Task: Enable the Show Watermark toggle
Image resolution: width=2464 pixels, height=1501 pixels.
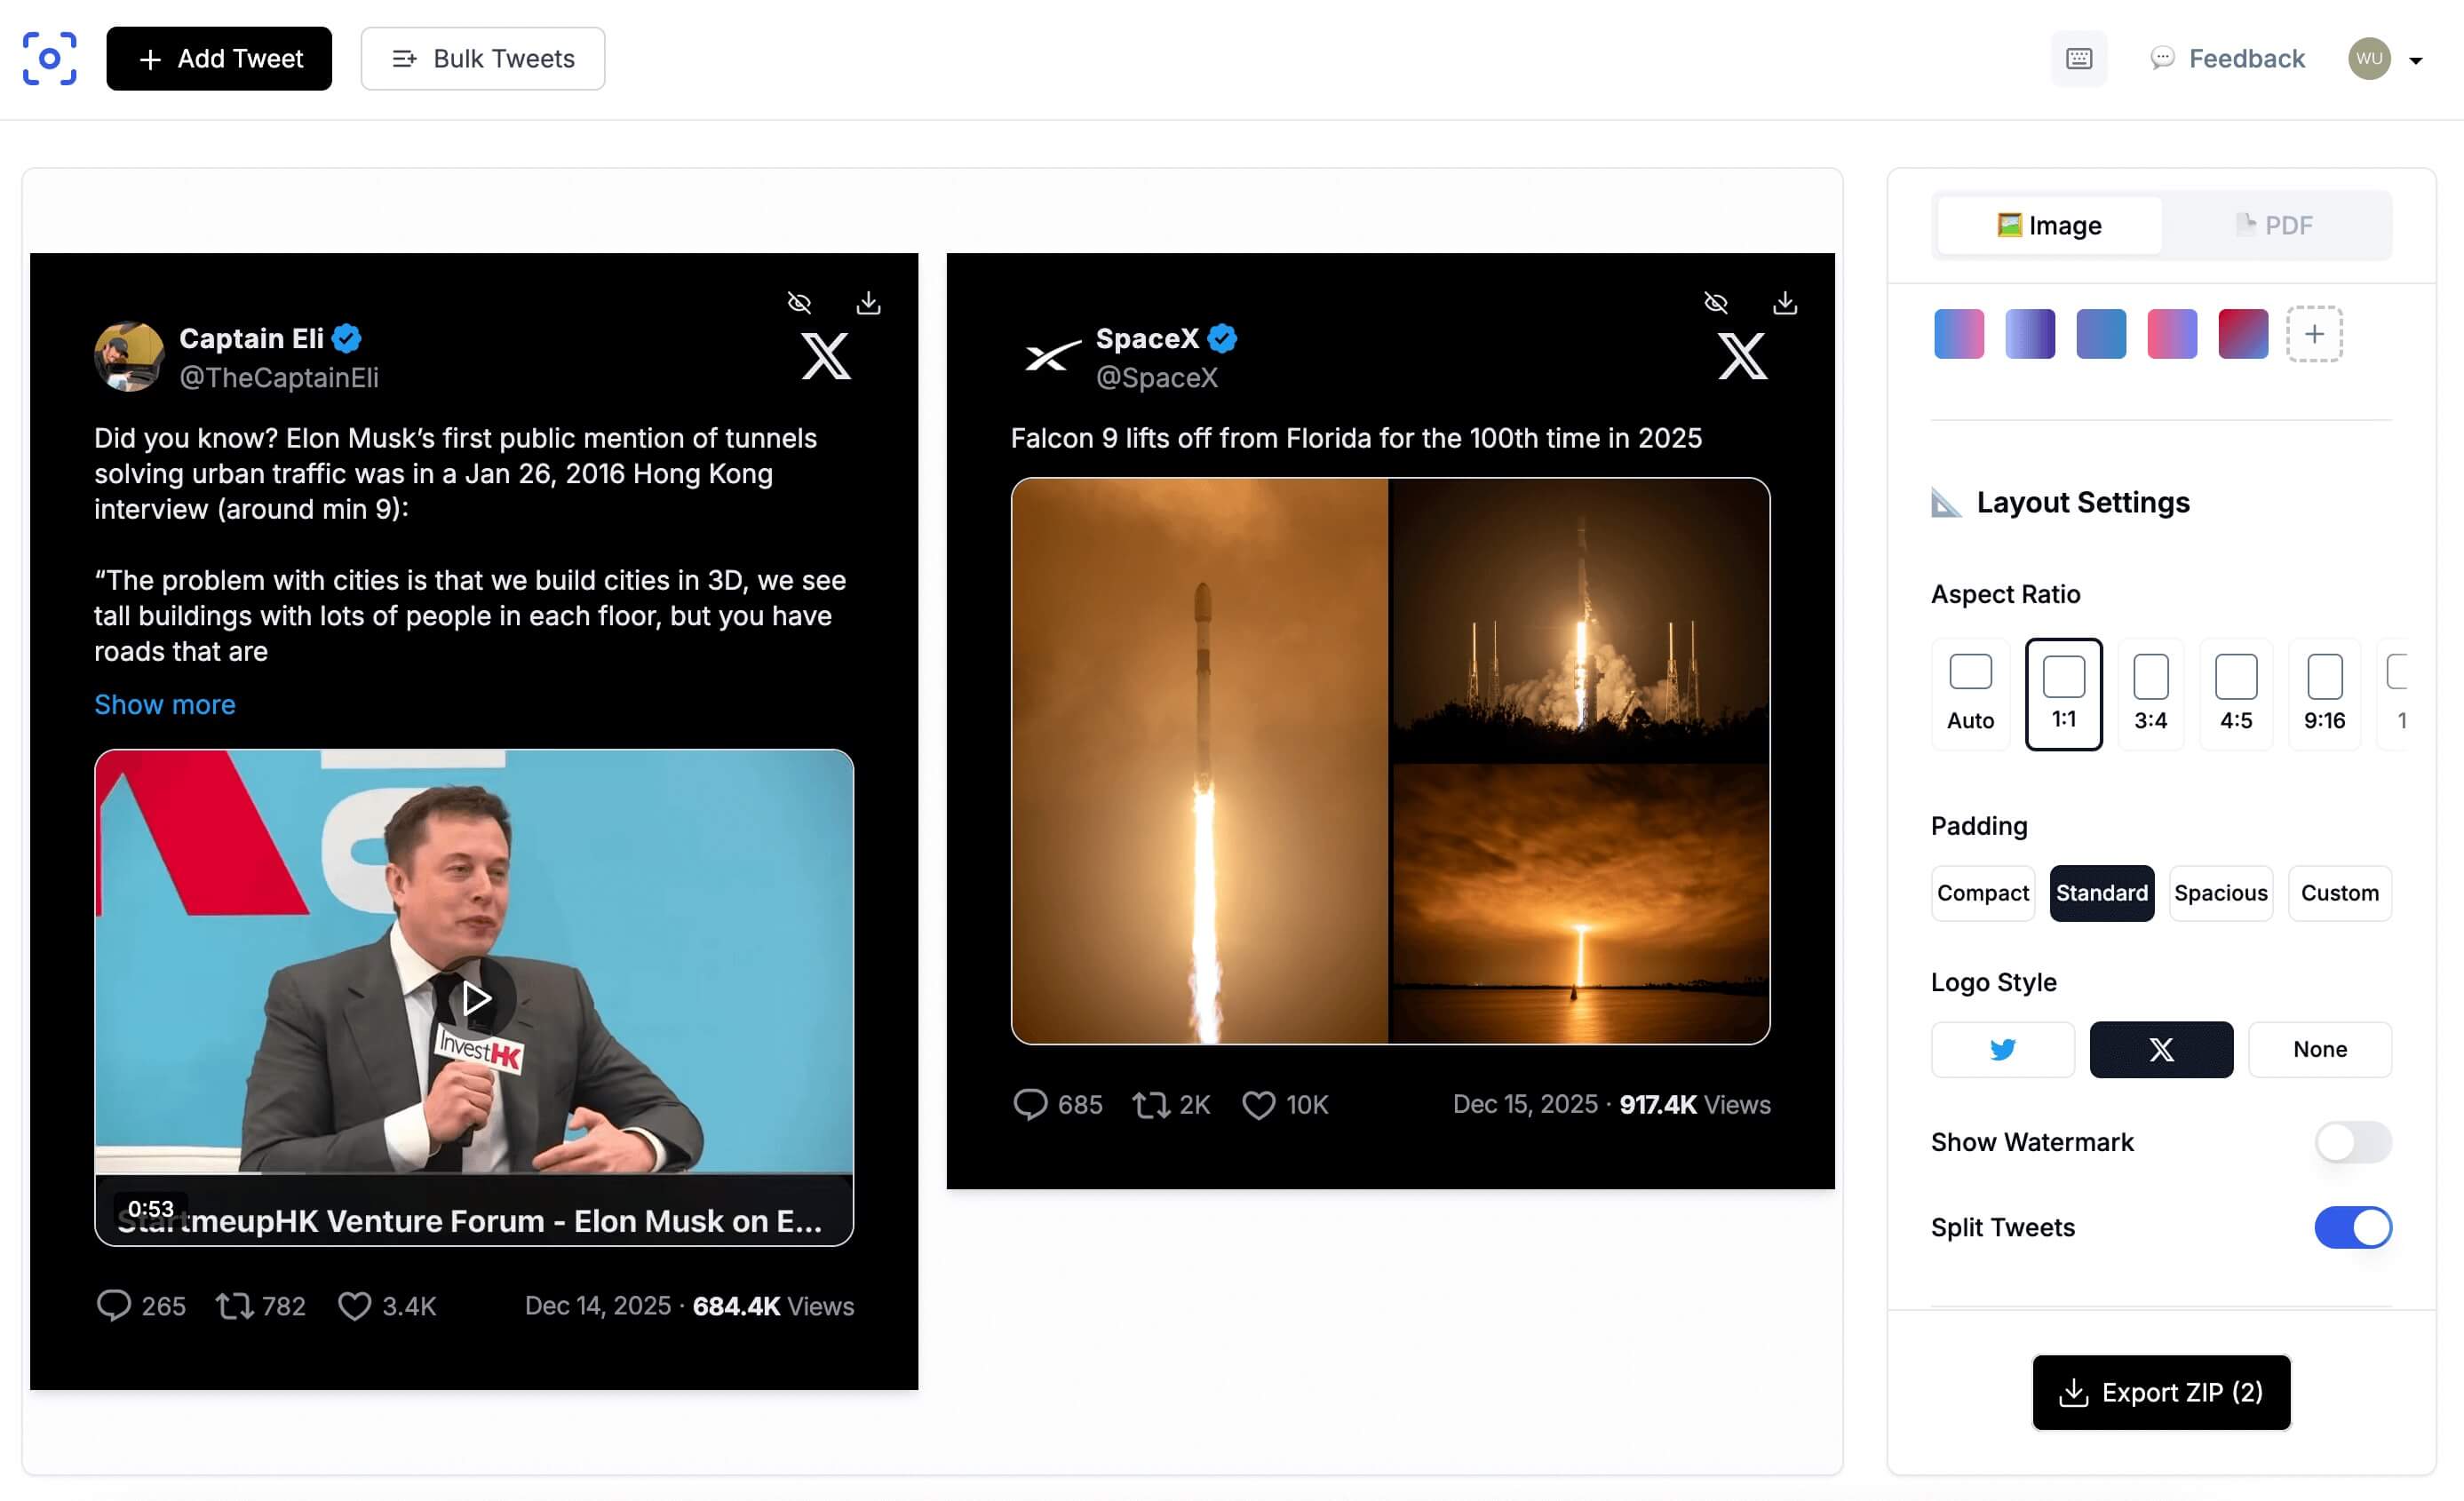Action: pyautogui.click(x=2352, y=1142)
